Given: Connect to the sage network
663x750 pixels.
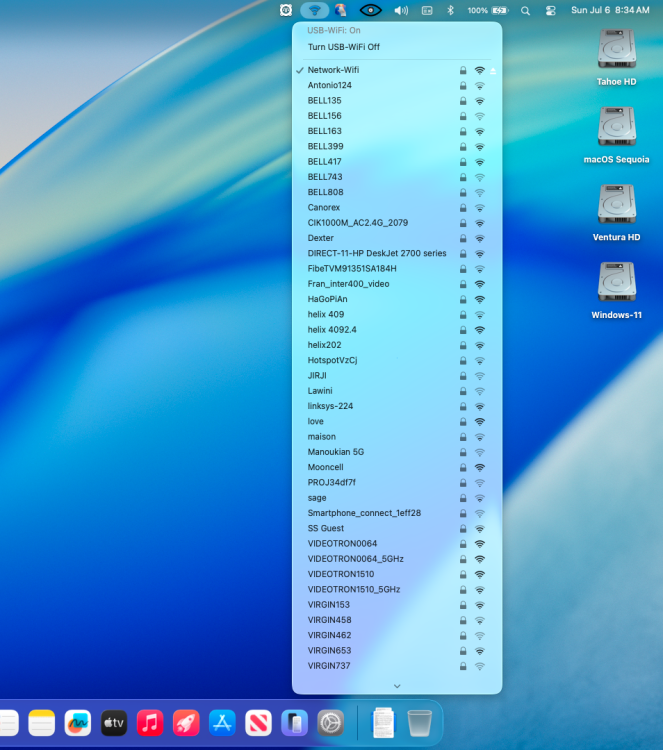Looking at the screenshot, I should point(397,498).
